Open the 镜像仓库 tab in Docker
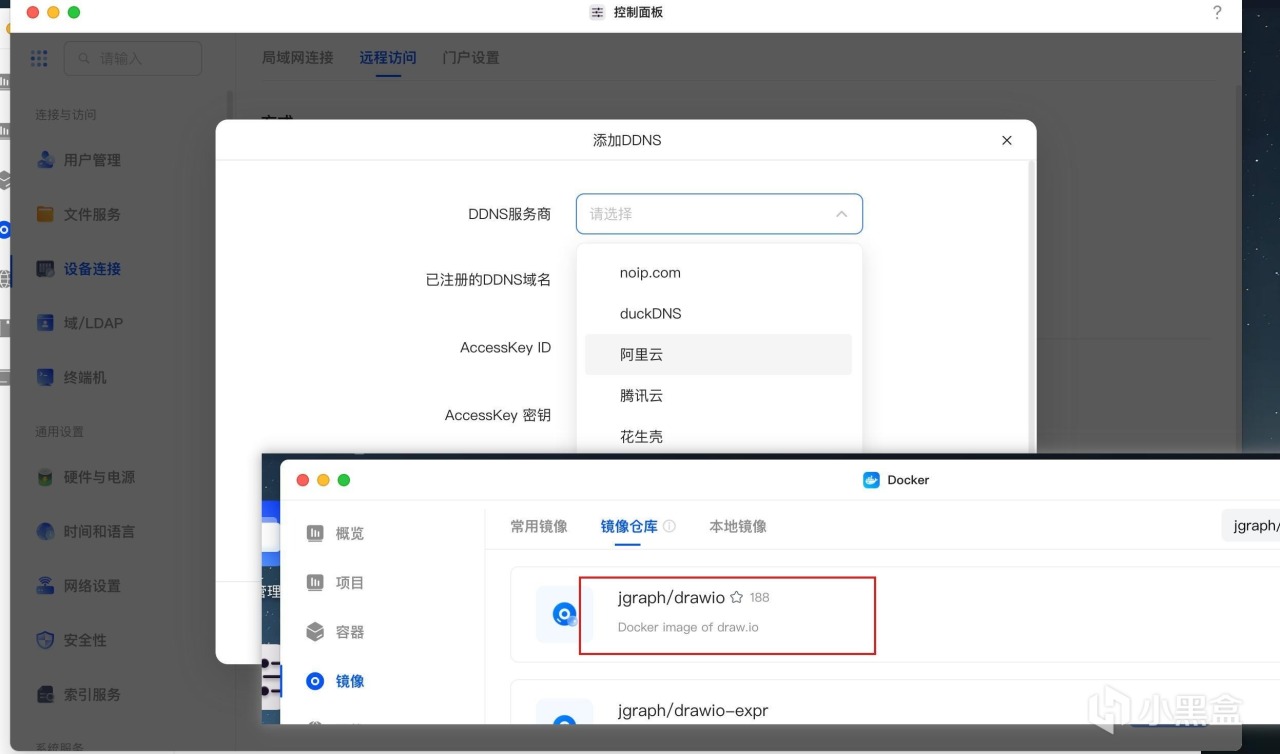 tap(629, 526)
